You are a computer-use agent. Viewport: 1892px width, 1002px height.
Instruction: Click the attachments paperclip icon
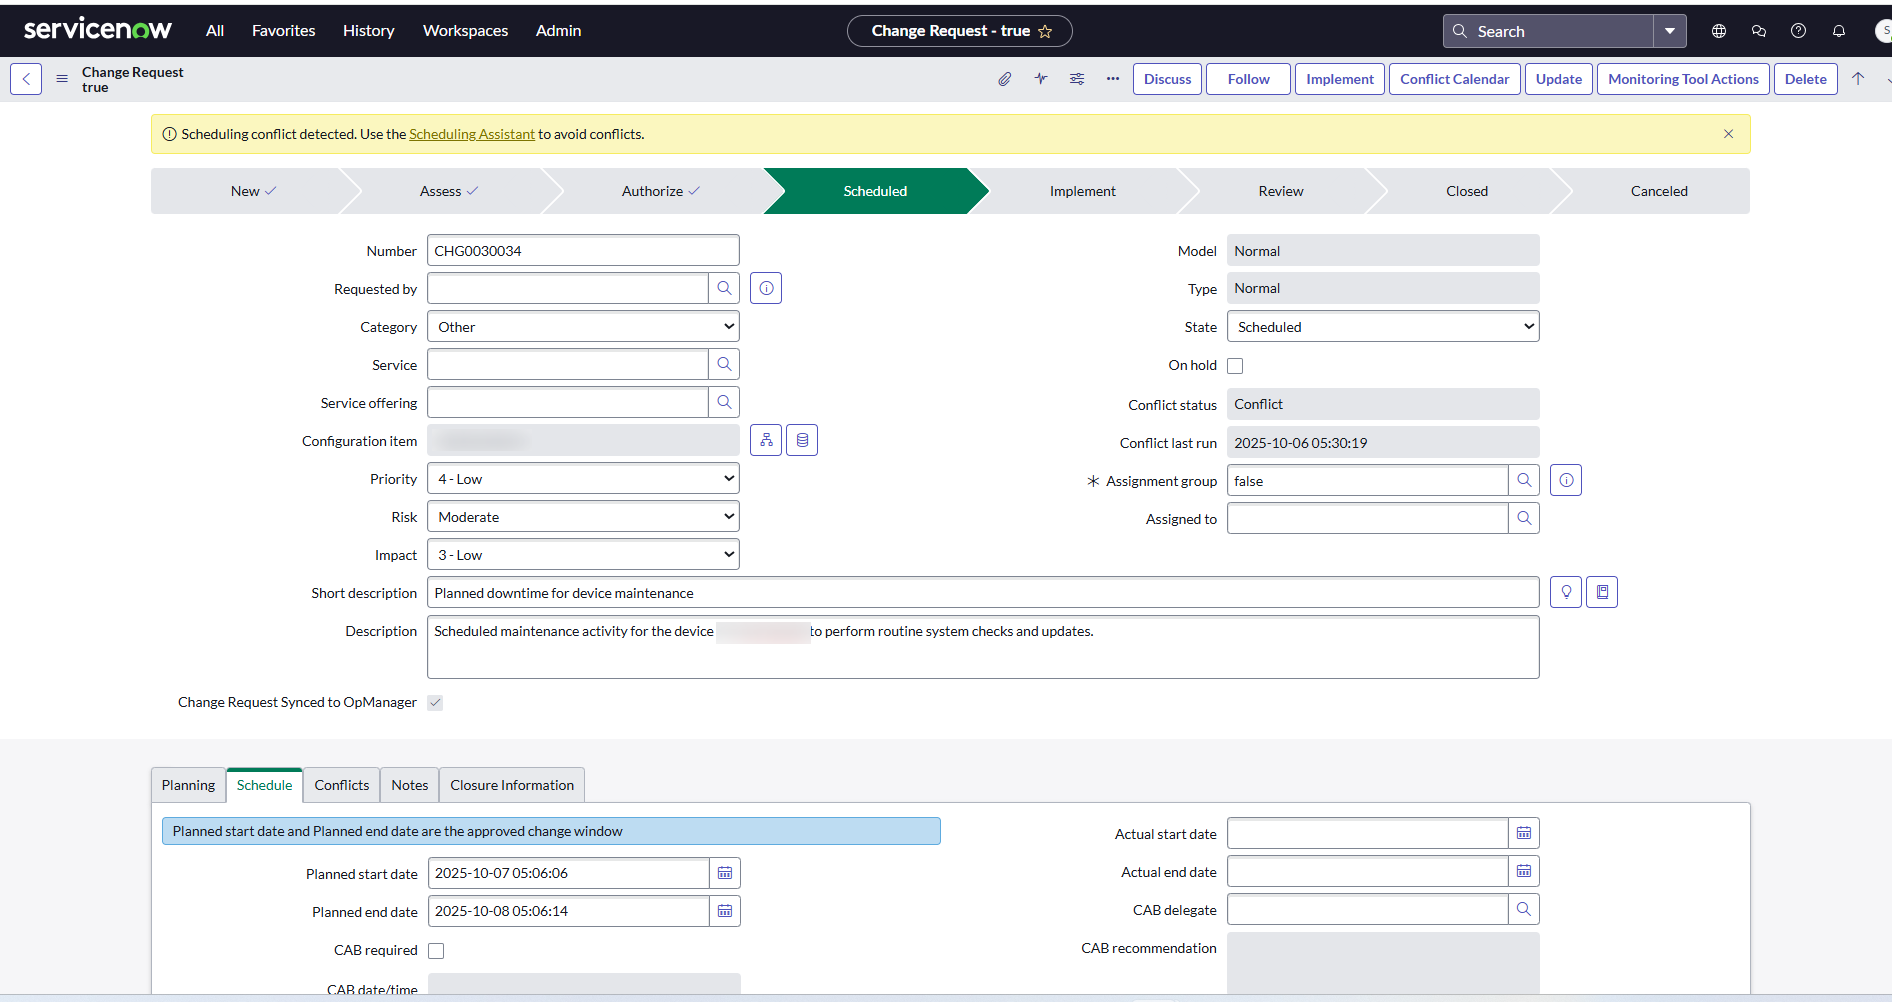[x=1004, y=79]
